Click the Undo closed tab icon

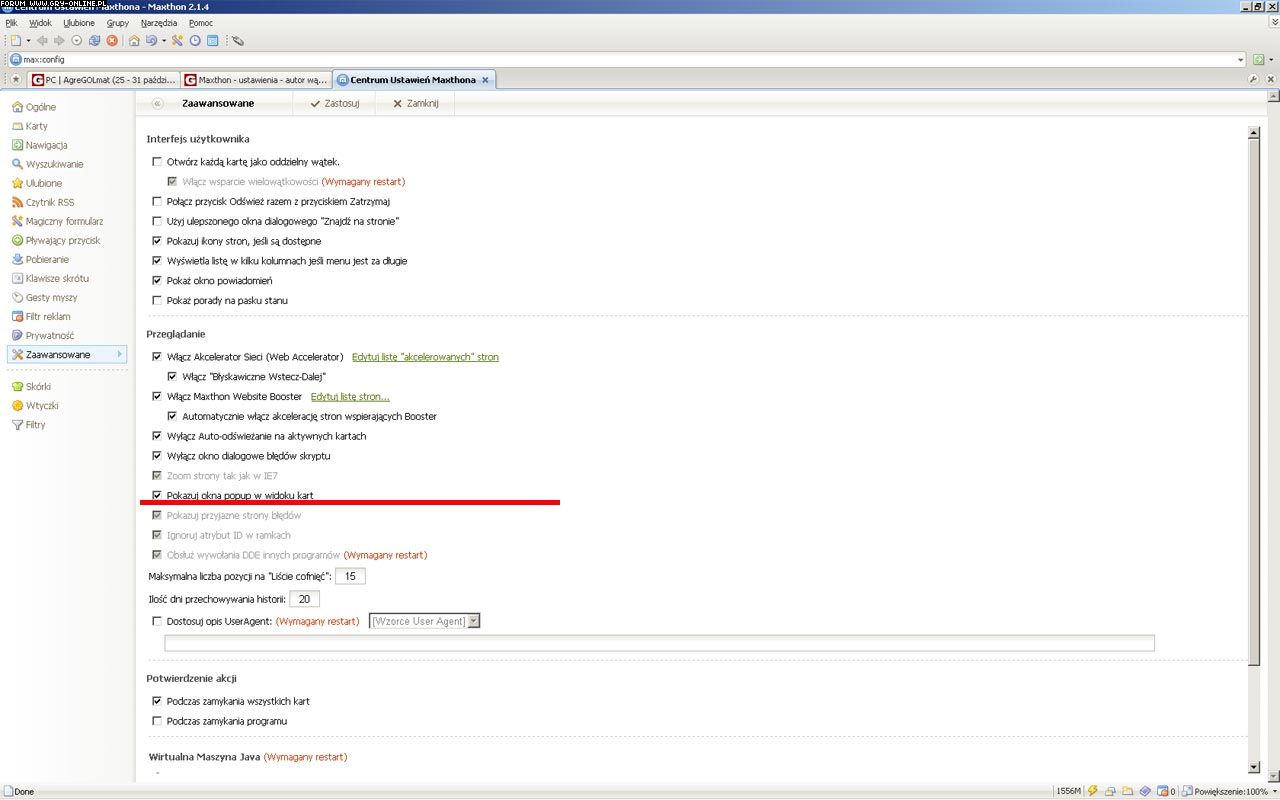pyautogui.click(x=151, y=41)
